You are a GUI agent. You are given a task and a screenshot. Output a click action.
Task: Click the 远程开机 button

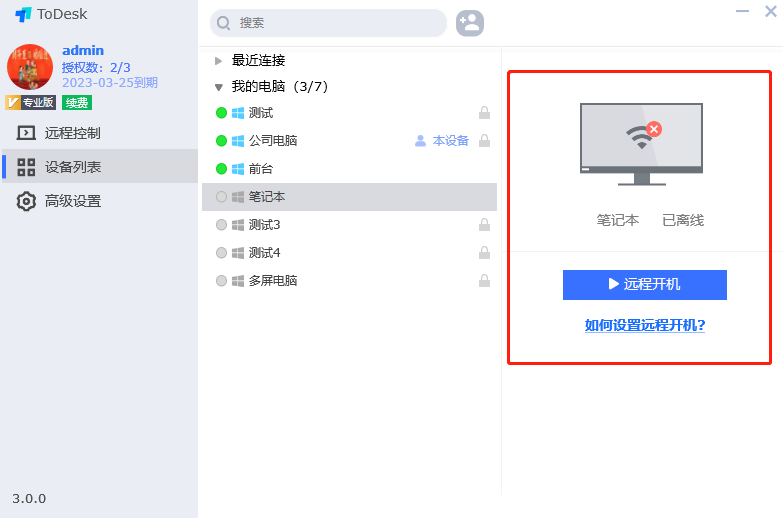click(x=645, y=285)
